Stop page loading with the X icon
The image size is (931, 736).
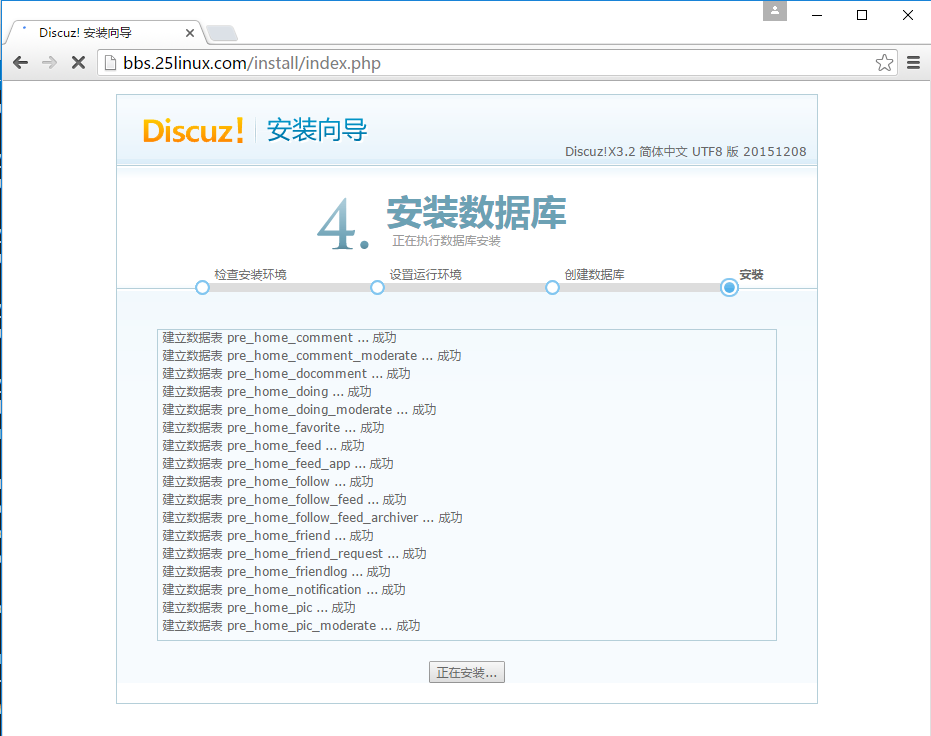[x=78, y=62]
